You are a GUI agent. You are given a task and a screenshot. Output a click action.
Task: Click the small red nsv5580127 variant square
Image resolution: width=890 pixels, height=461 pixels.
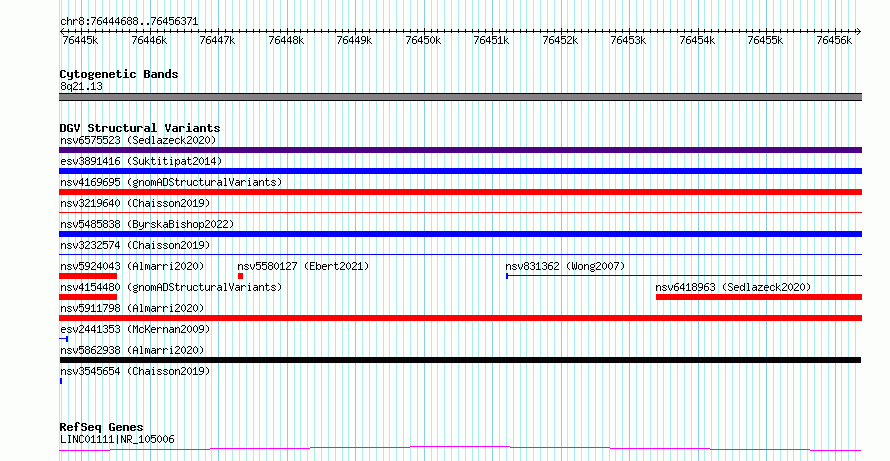click(x=241, y=276)
